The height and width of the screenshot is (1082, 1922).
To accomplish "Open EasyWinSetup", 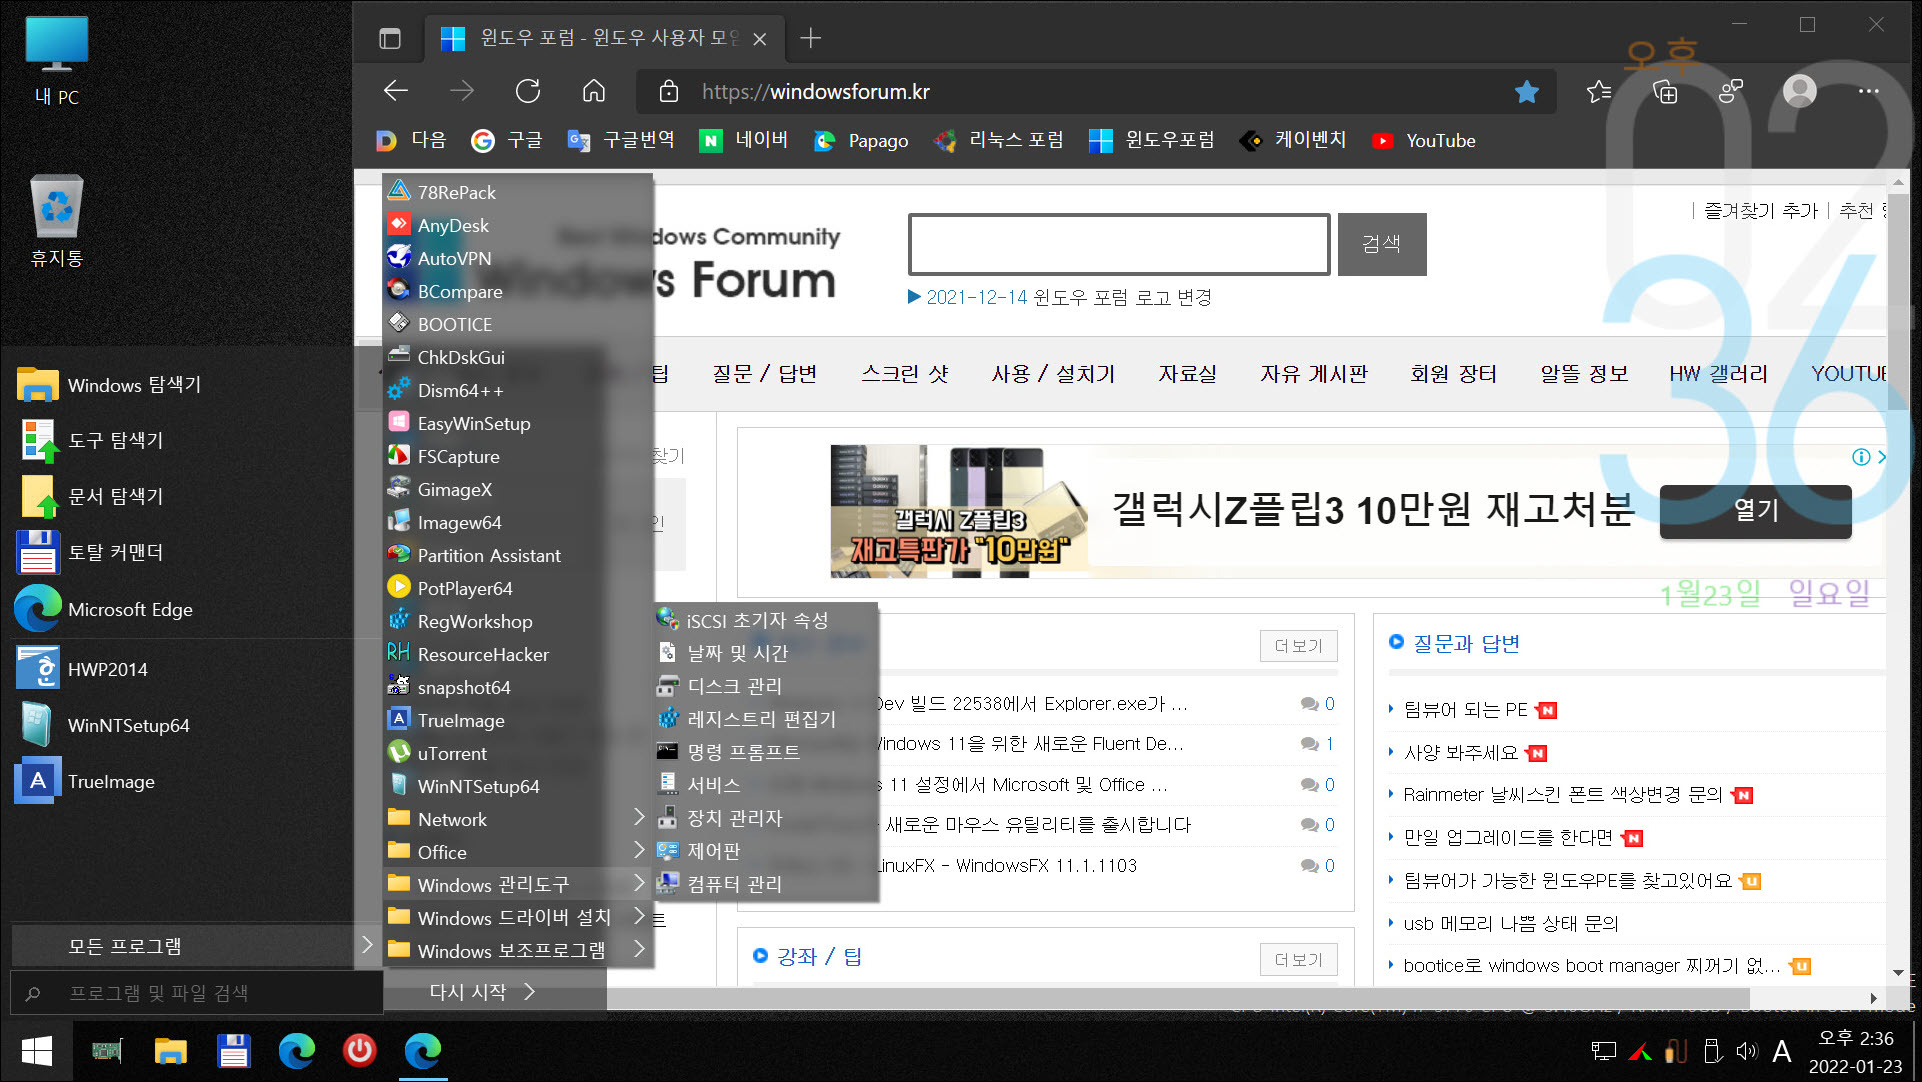I will click(517, 423).
